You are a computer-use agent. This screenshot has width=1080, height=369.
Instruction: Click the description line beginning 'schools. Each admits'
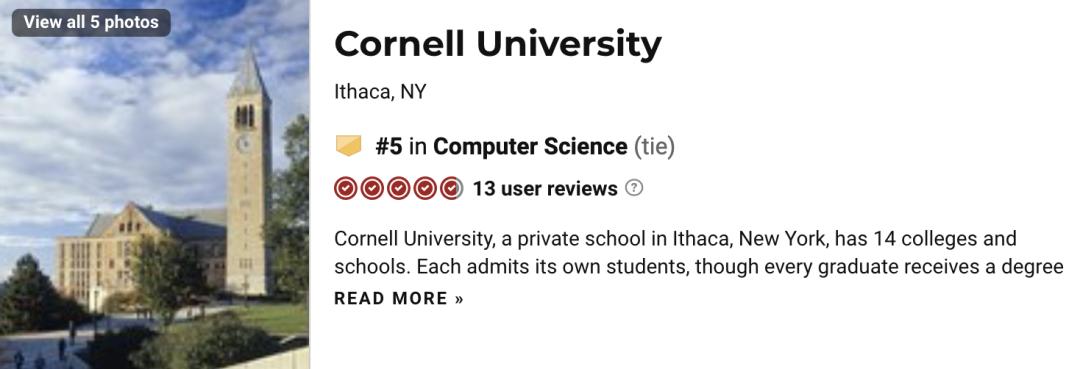[699, 266]
